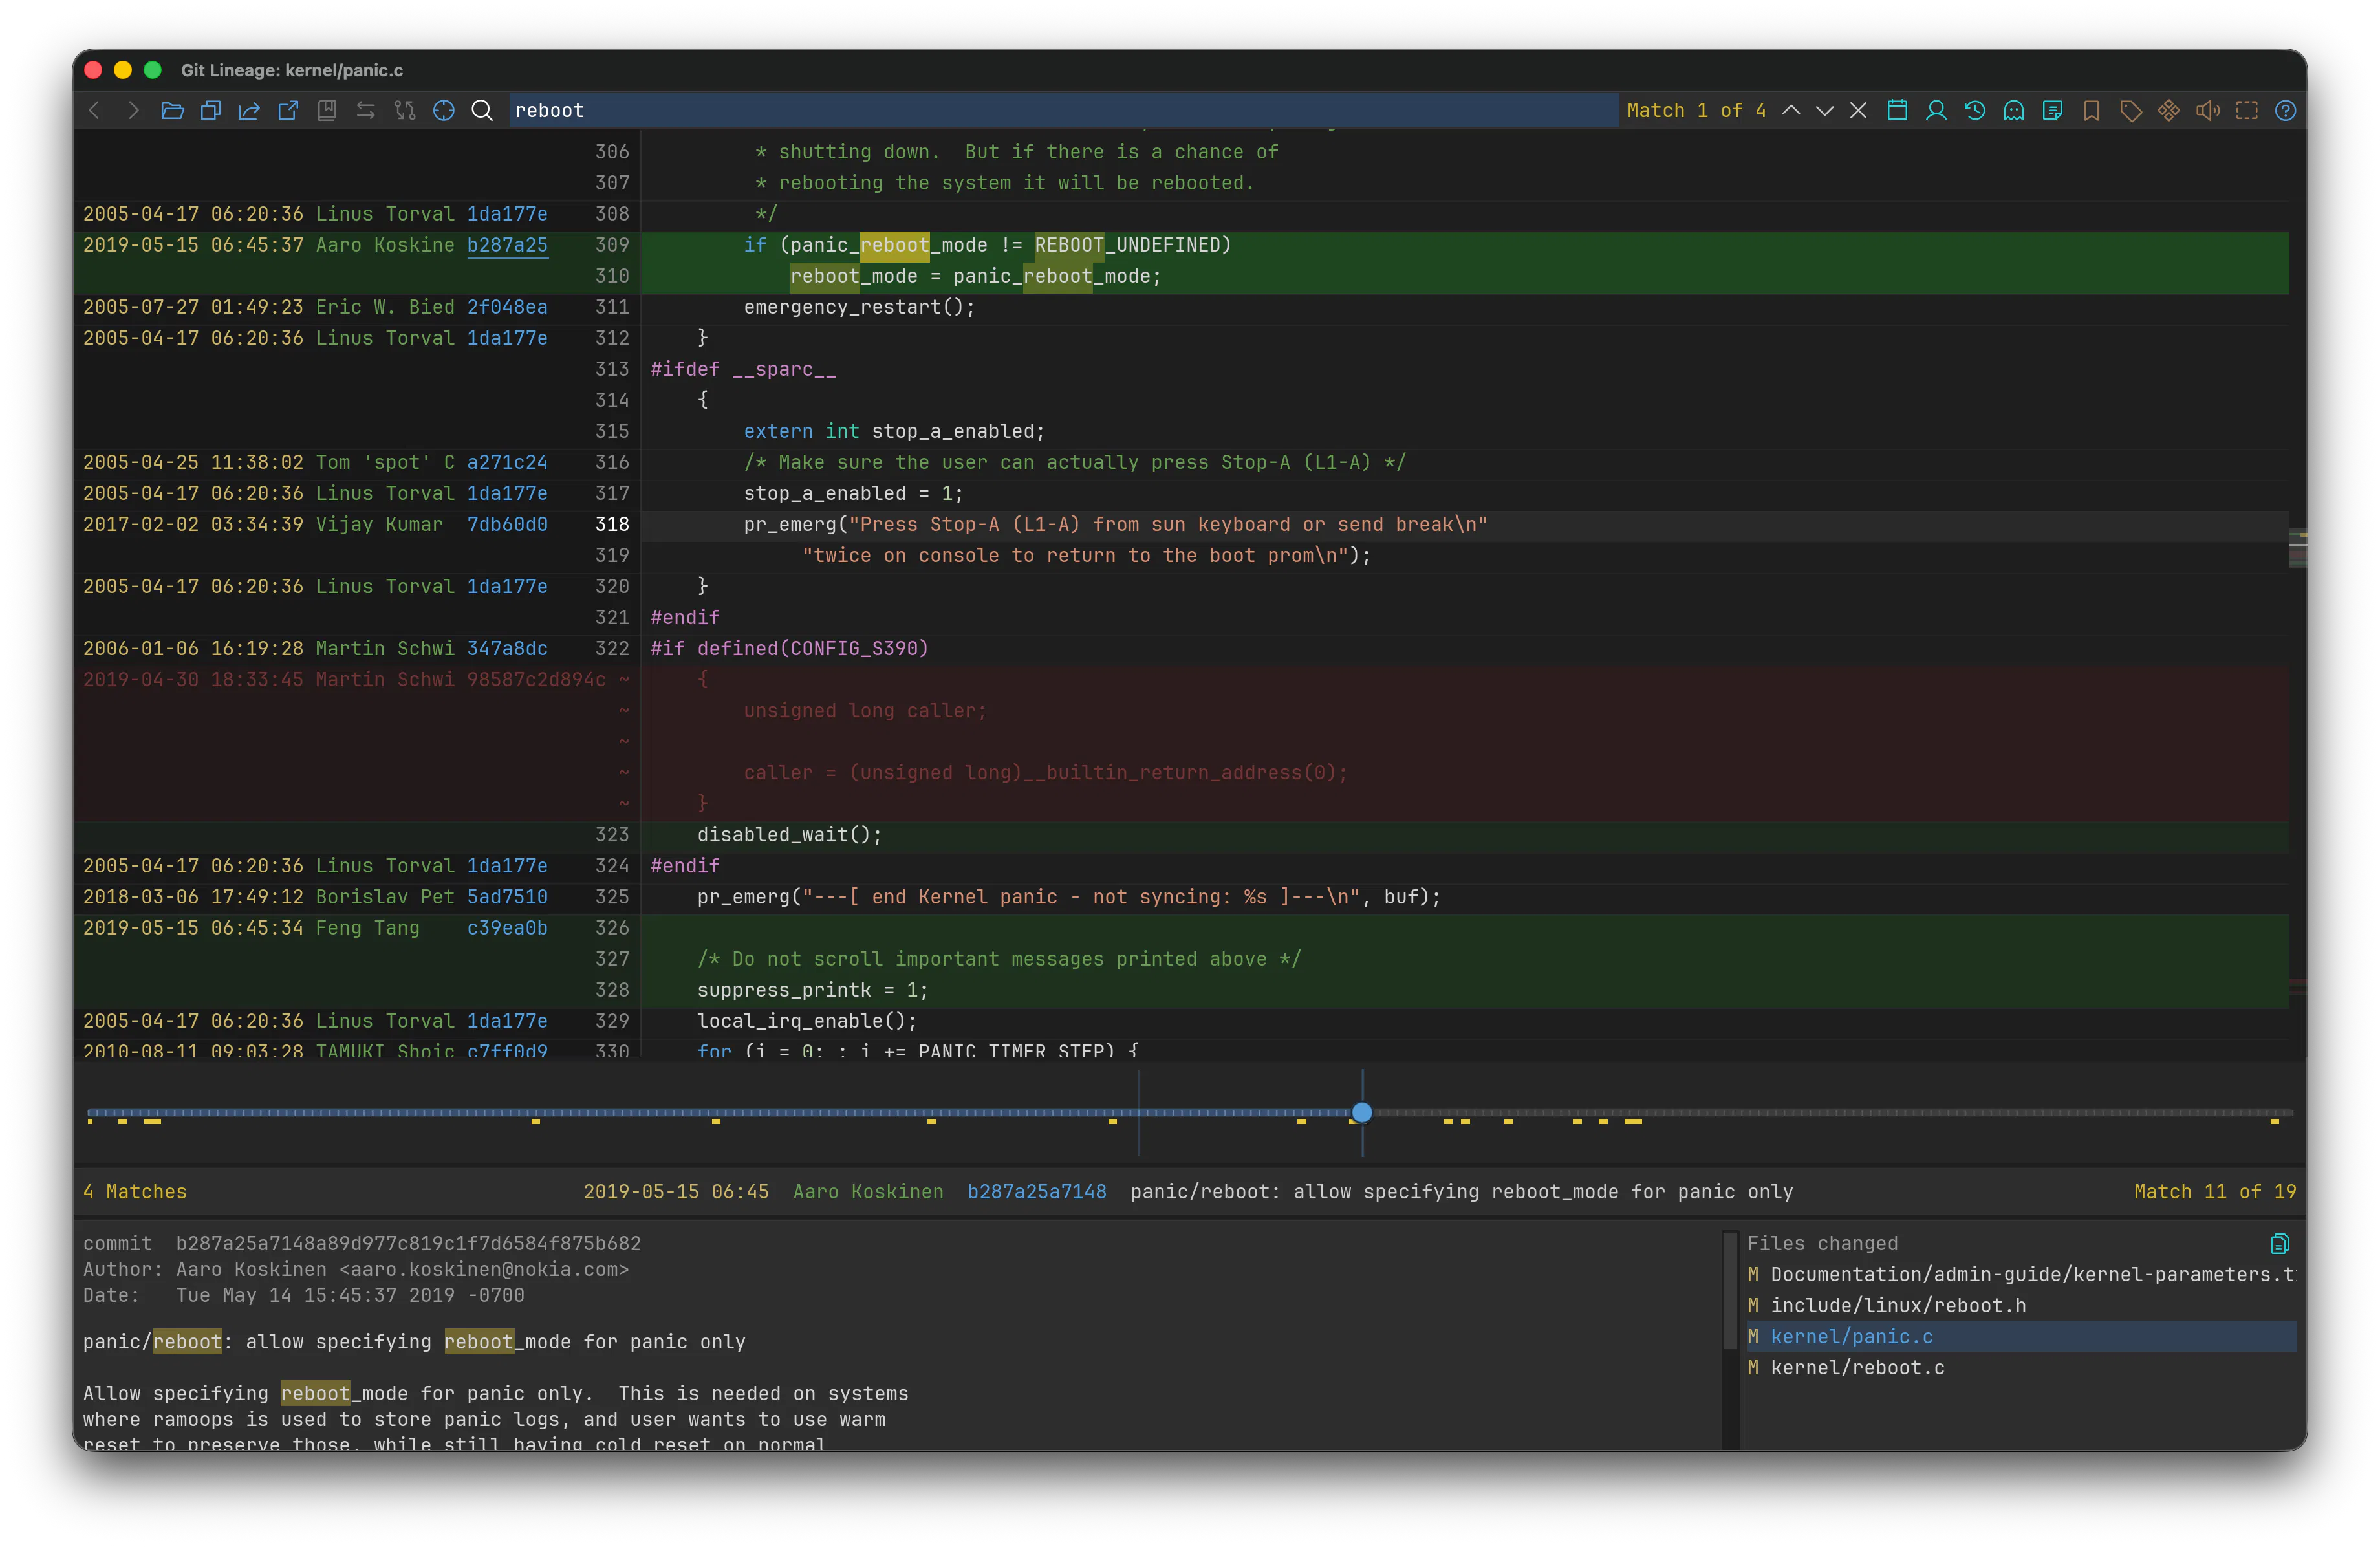Click the four-diamond icon in toolbar
The height and width of the screenshot is (1547, 2380).
pyautogui.click(x=2169, y=110)
